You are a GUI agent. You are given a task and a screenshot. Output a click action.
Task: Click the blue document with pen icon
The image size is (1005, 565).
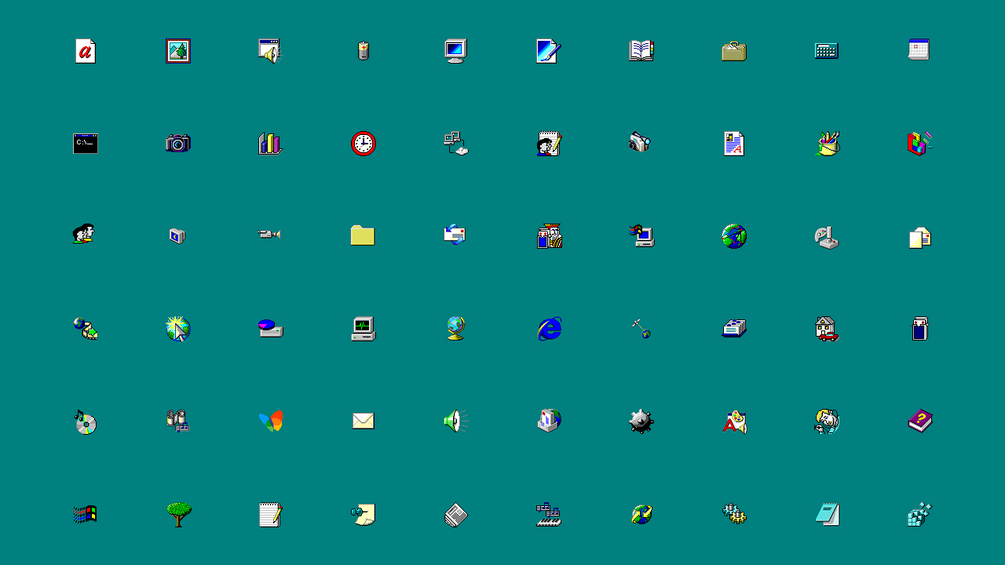point(549,51)
